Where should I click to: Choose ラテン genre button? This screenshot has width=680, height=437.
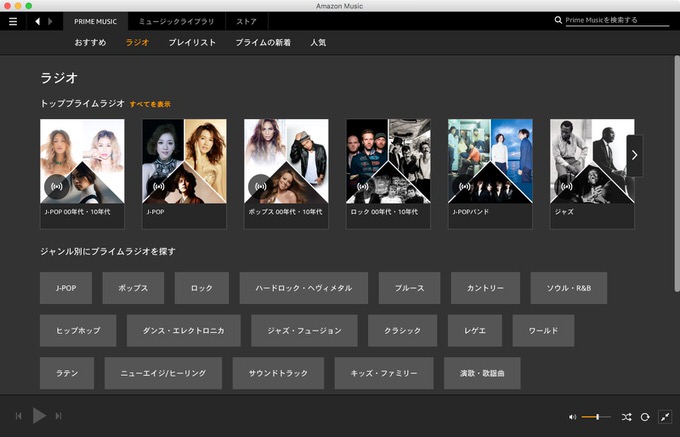[67, 373]
